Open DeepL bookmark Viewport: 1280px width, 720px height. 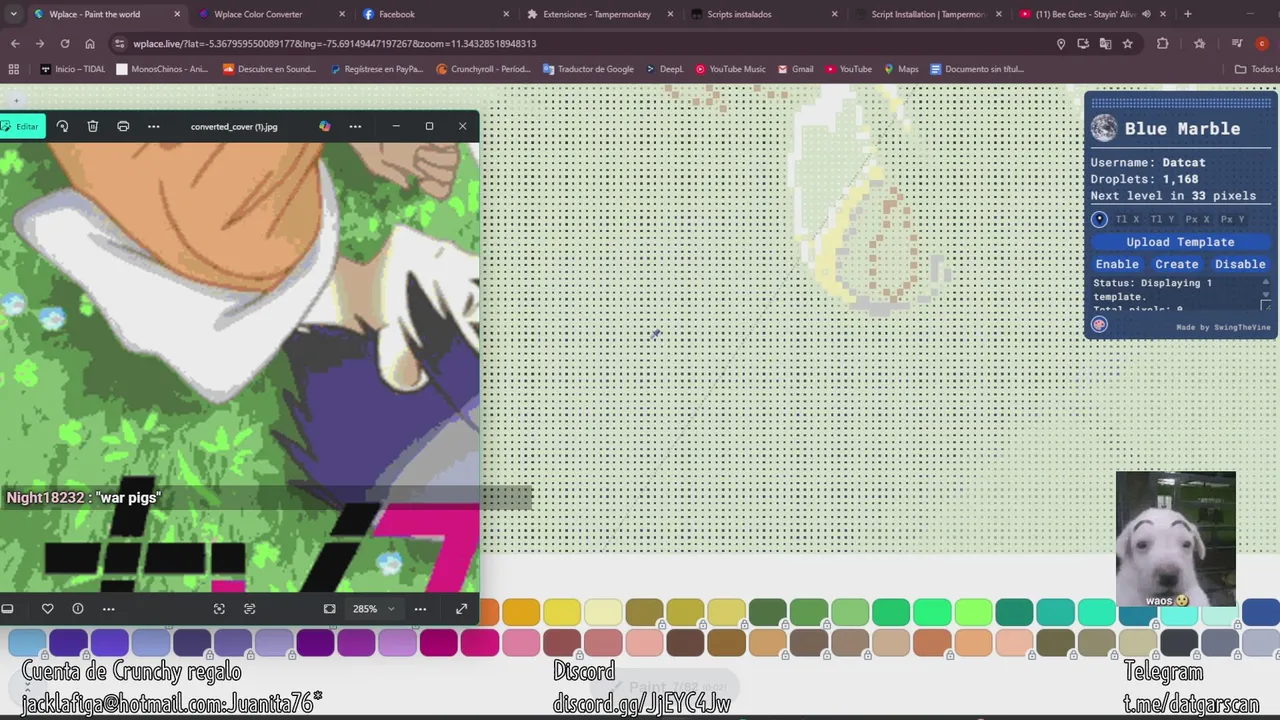click(x=665, y=69)
